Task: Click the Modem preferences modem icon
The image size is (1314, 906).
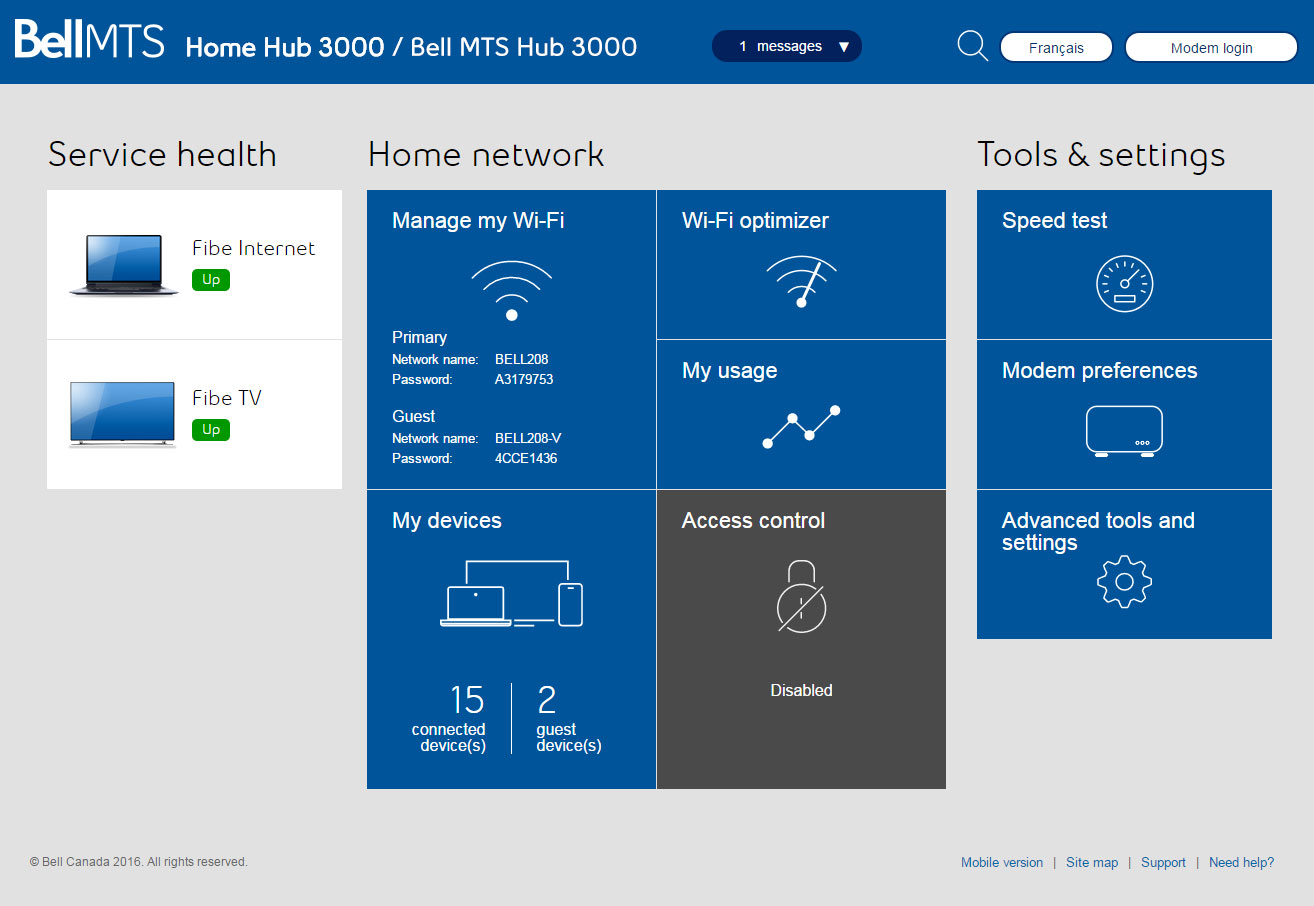Action: 1124,431
